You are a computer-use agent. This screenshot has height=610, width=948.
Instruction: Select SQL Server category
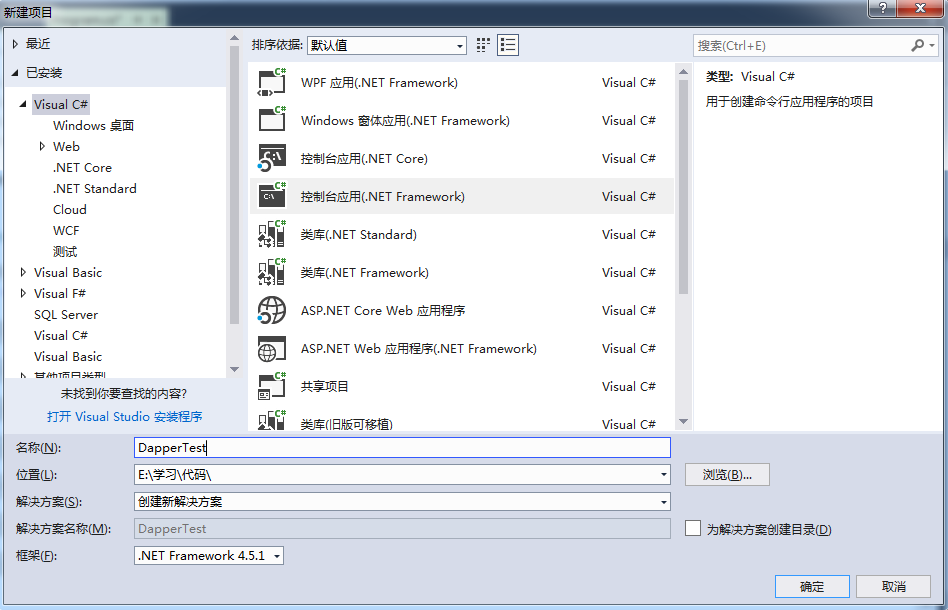(x=66, y=314)
